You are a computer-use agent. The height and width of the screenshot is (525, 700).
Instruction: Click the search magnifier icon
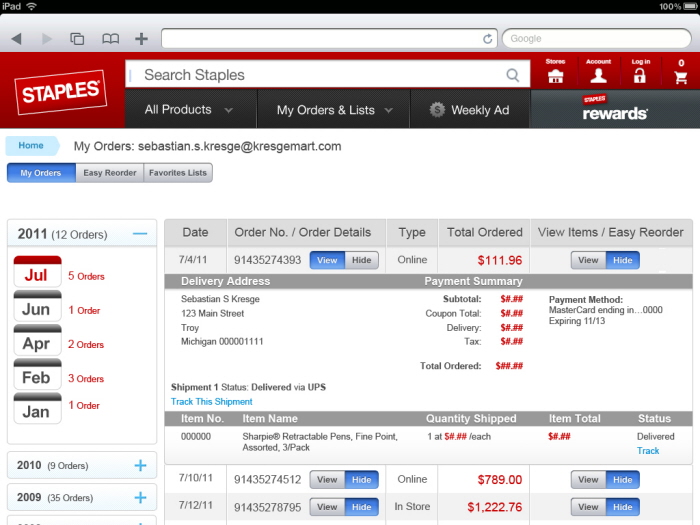[513, 75]
